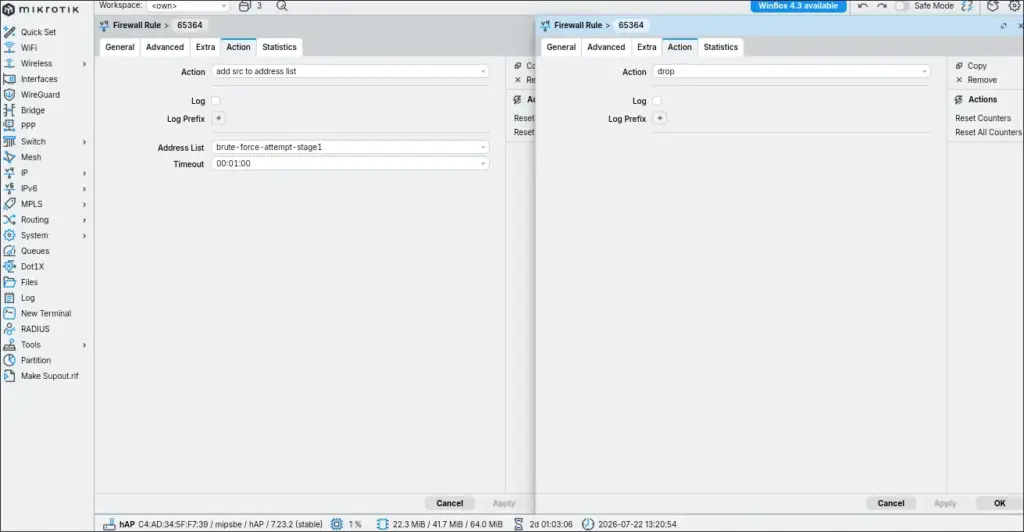Open the WireGuard sidebar icon

pyautogui.click(x=10, y=95)
